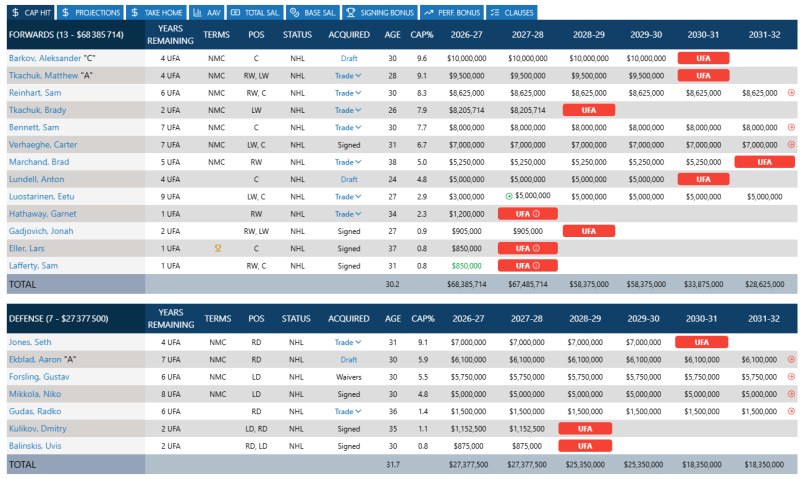This screenshot has width=800, height=479.
Task: Click info icon on Eller's UFA badge
Action: (536, 248)
